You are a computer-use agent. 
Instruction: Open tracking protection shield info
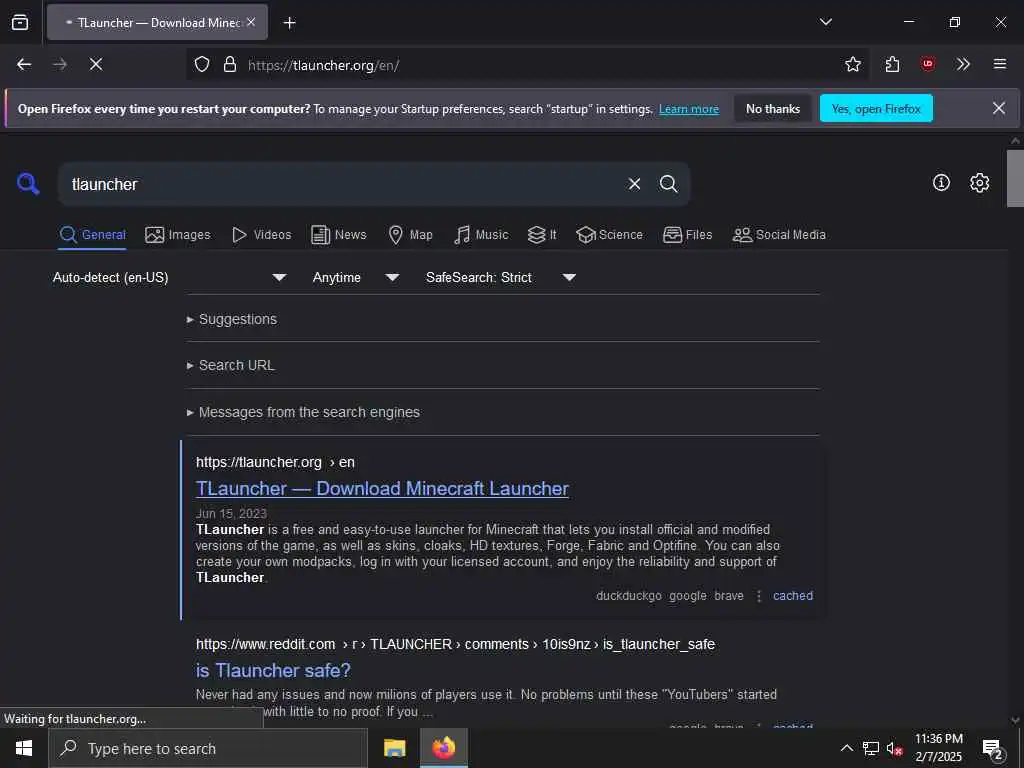(202, 65)
